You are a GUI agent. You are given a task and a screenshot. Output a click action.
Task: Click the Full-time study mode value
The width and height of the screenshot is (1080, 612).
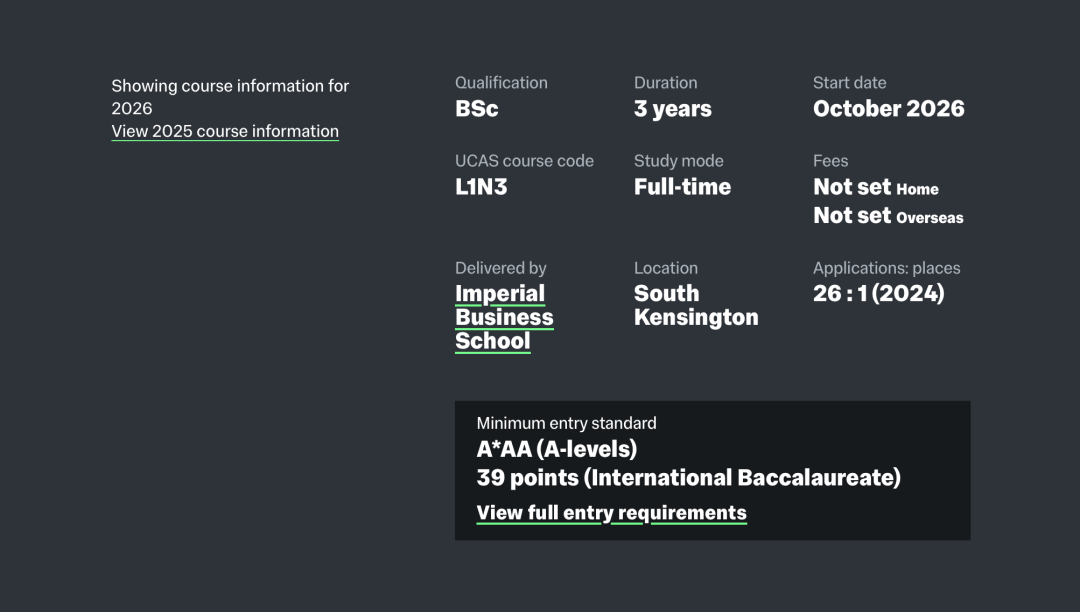[x=683, y=187]
